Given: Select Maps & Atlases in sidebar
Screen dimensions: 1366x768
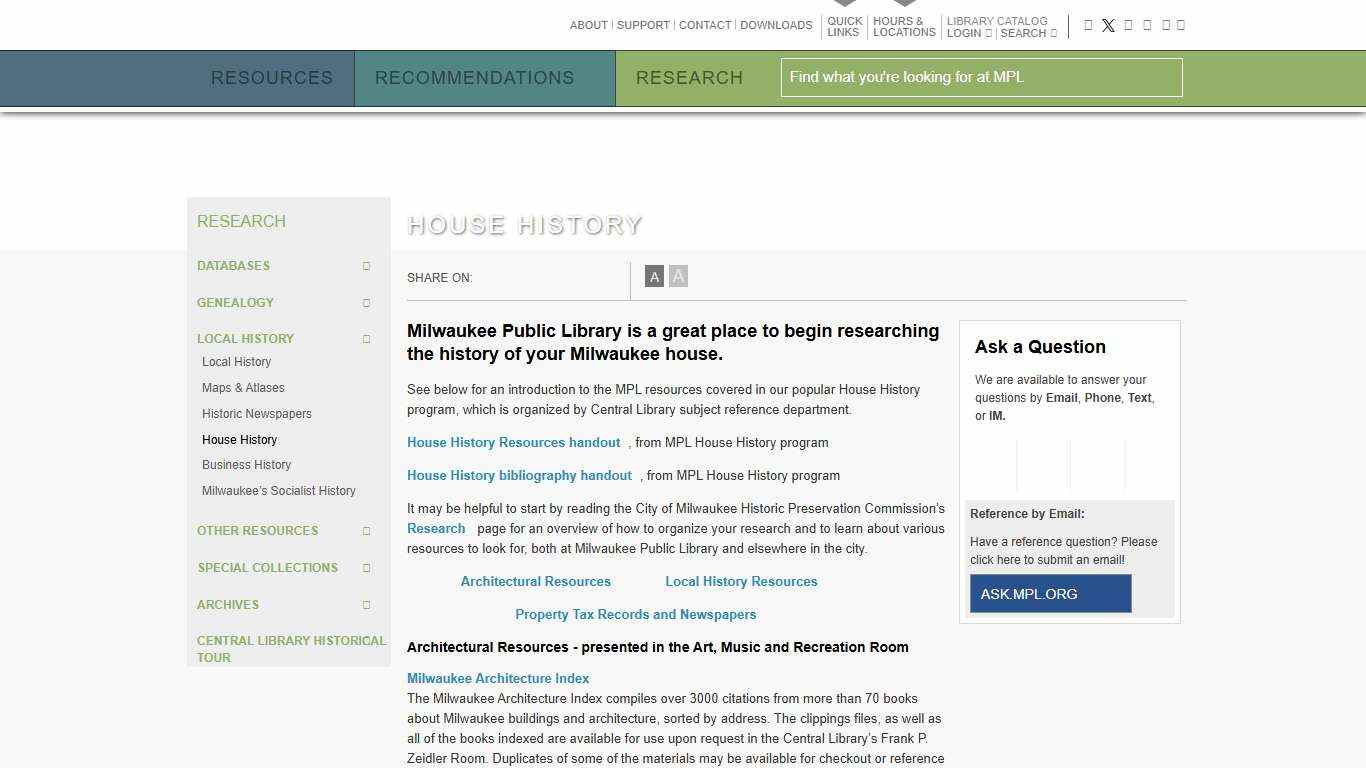Looking at the screenshot, I should (x=243, y=388).
